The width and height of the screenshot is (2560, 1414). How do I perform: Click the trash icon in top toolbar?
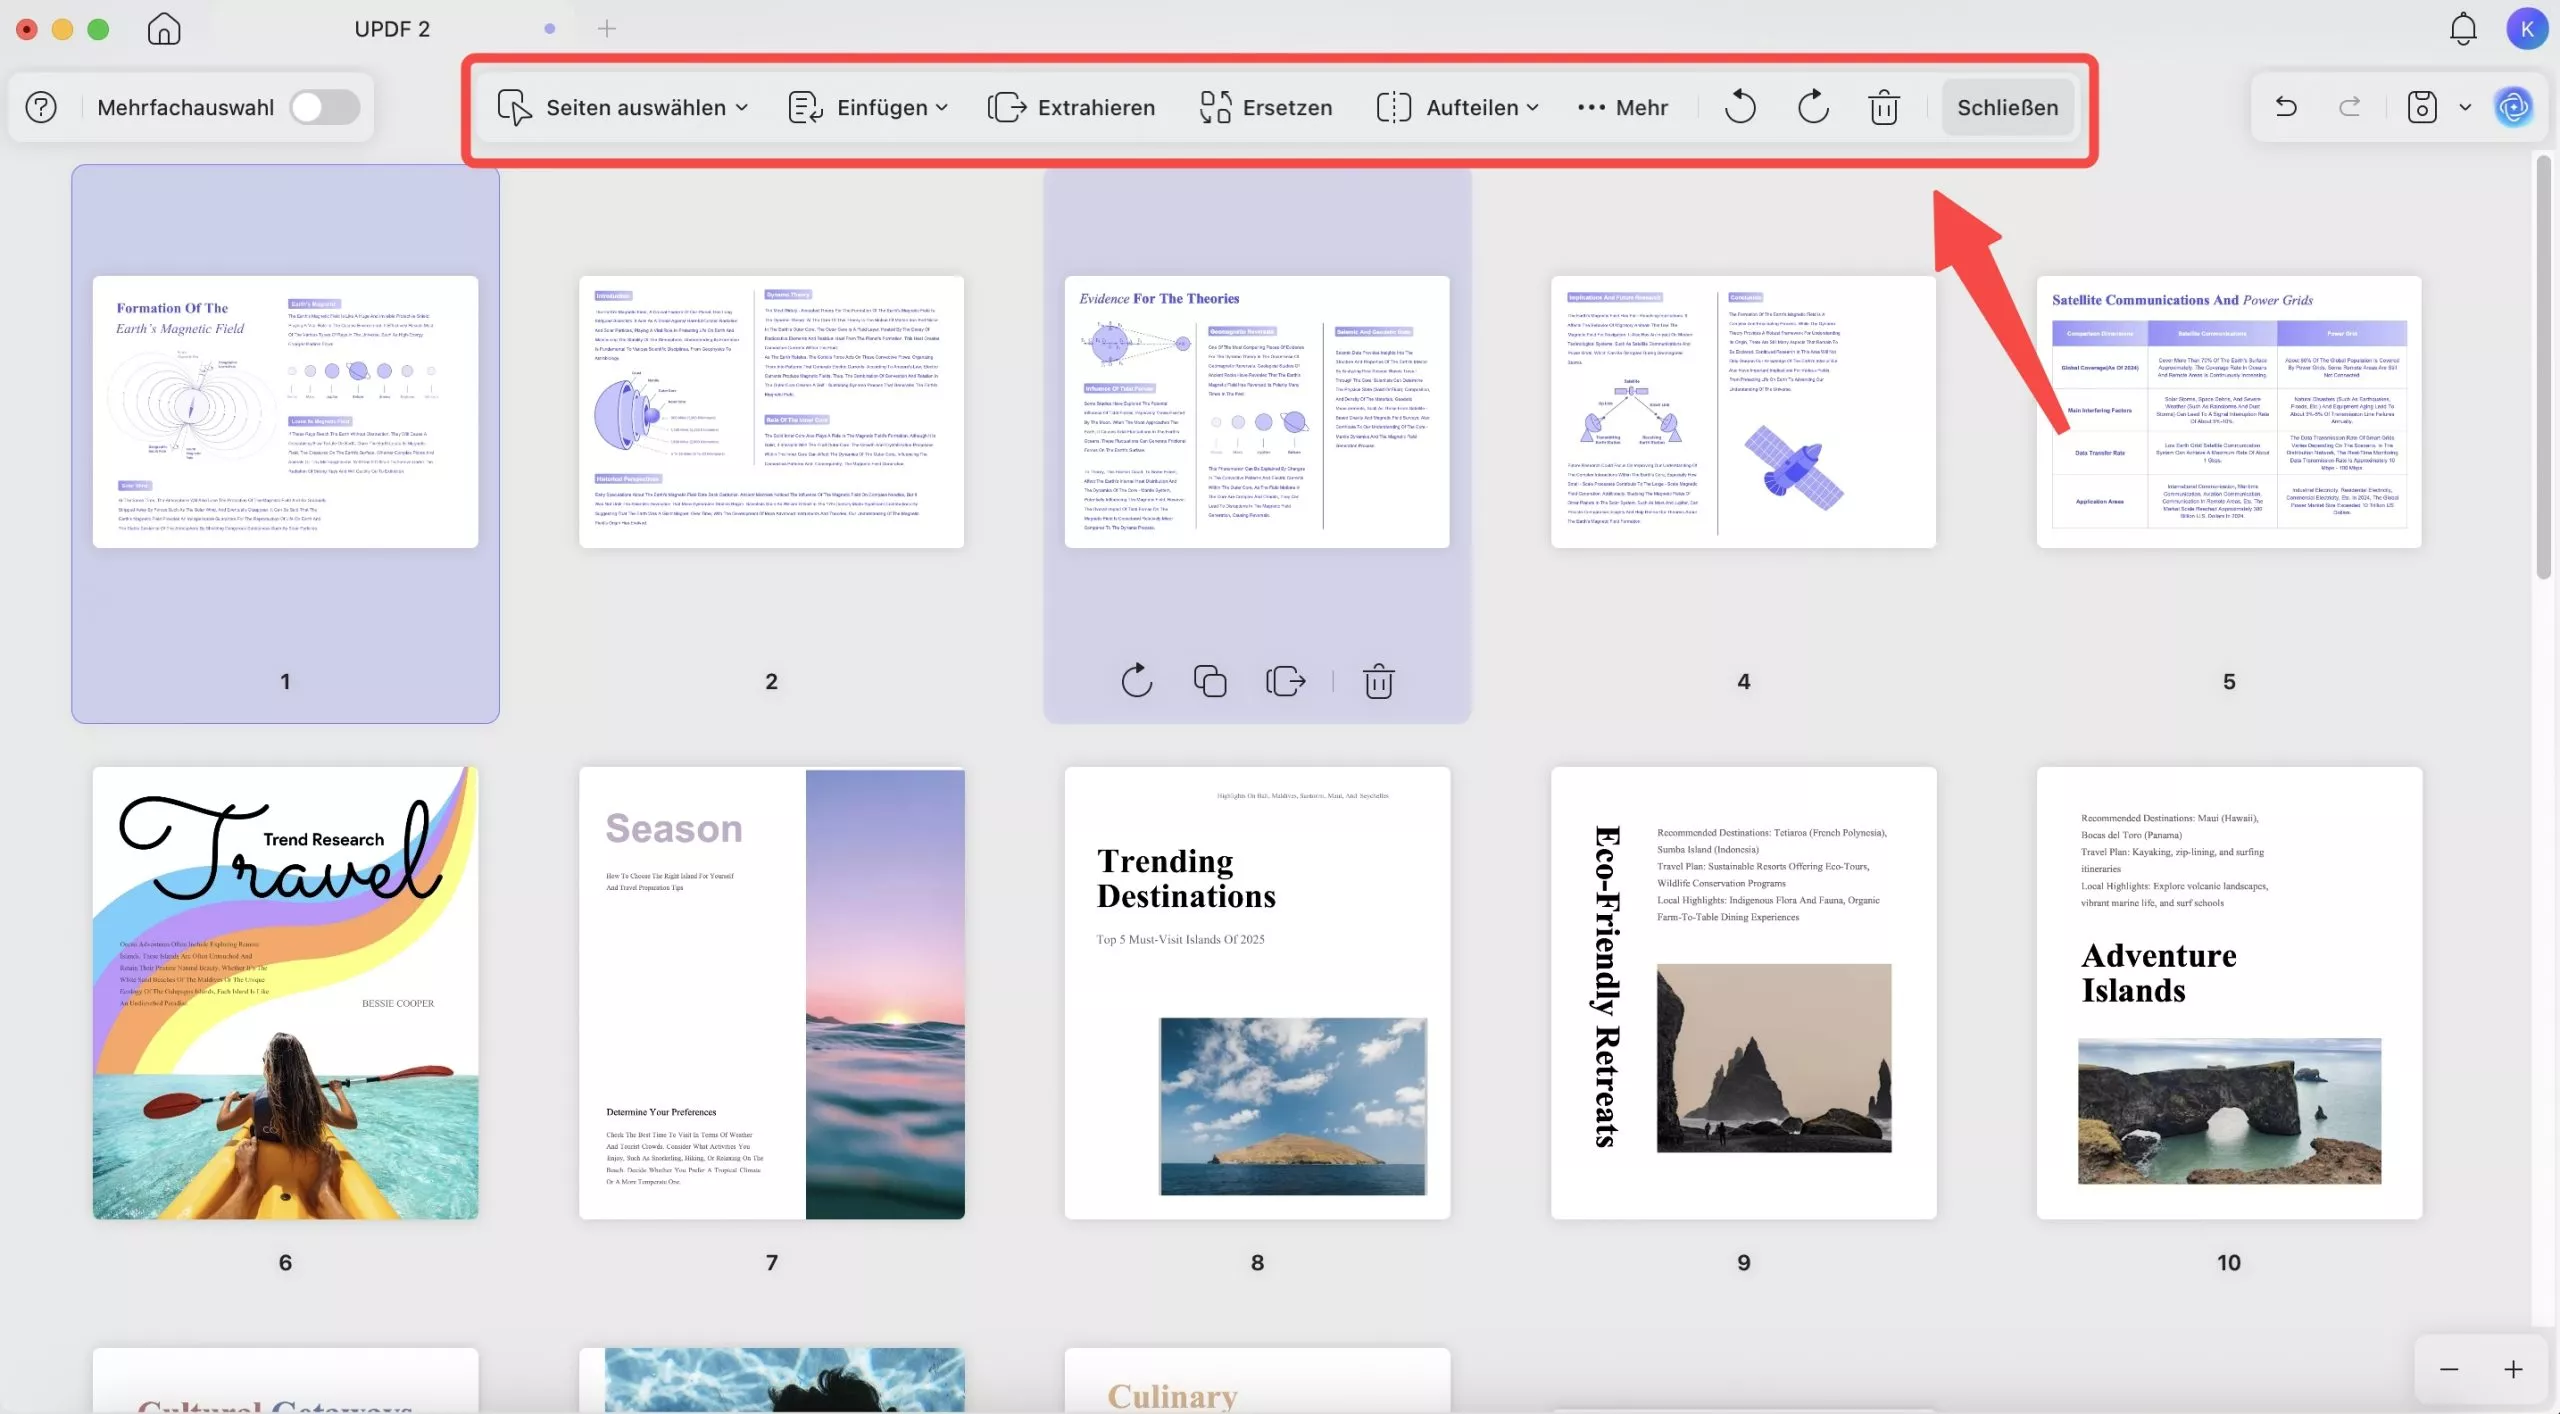[x=1884, y=107]
